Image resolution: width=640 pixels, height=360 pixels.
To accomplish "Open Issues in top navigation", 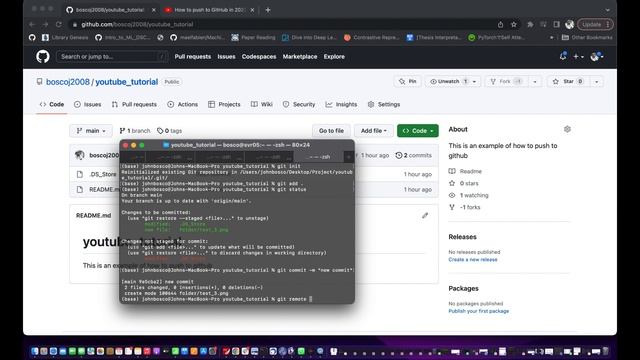I will click(x=226, y=57).
